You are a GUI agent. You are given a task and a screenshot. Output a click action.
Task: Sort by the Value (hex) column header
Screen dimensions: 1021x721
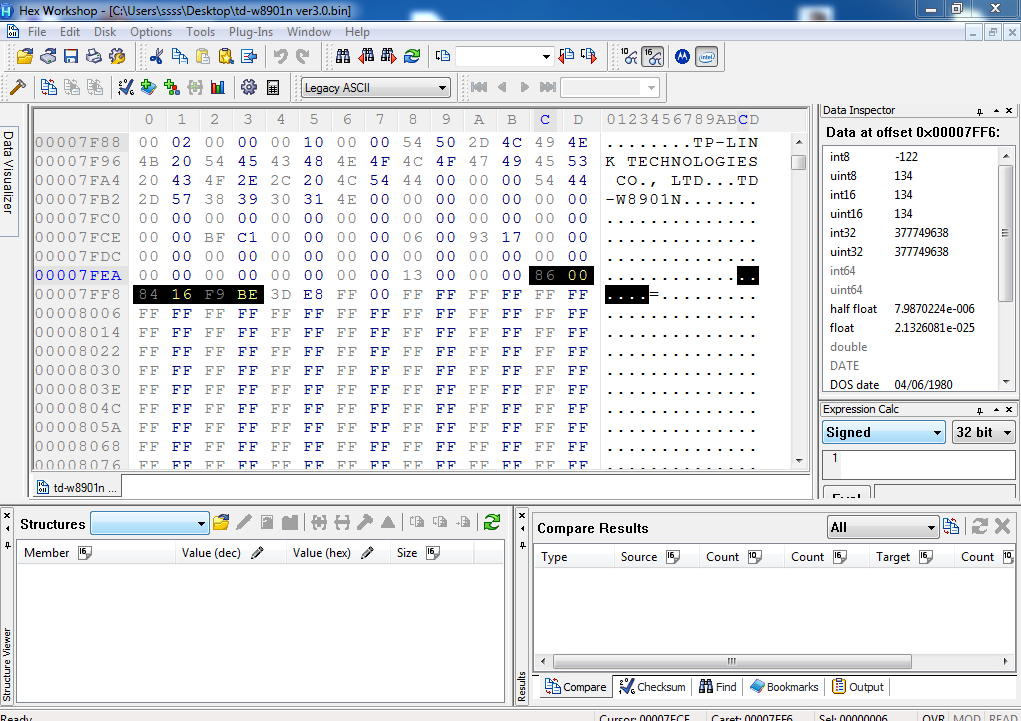coord(338,553)
